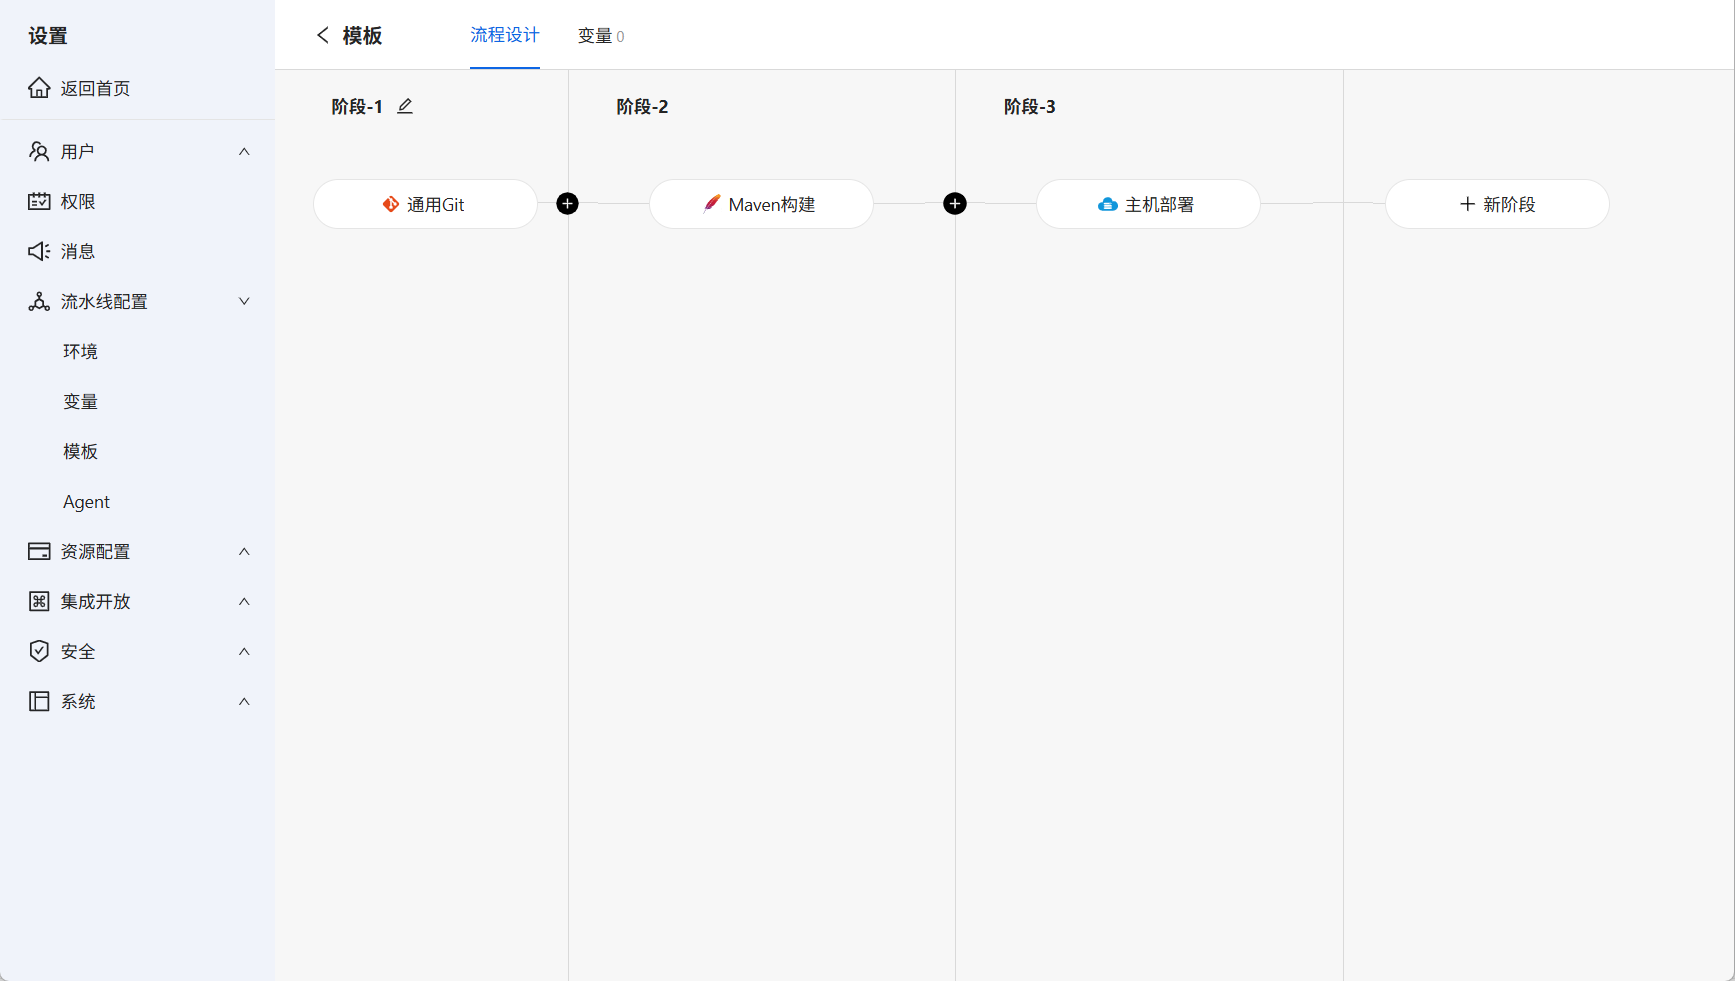Click the home icon next to 返回首页
The height and width of the screenshot is (981, 1735).
tap(39, 87)
